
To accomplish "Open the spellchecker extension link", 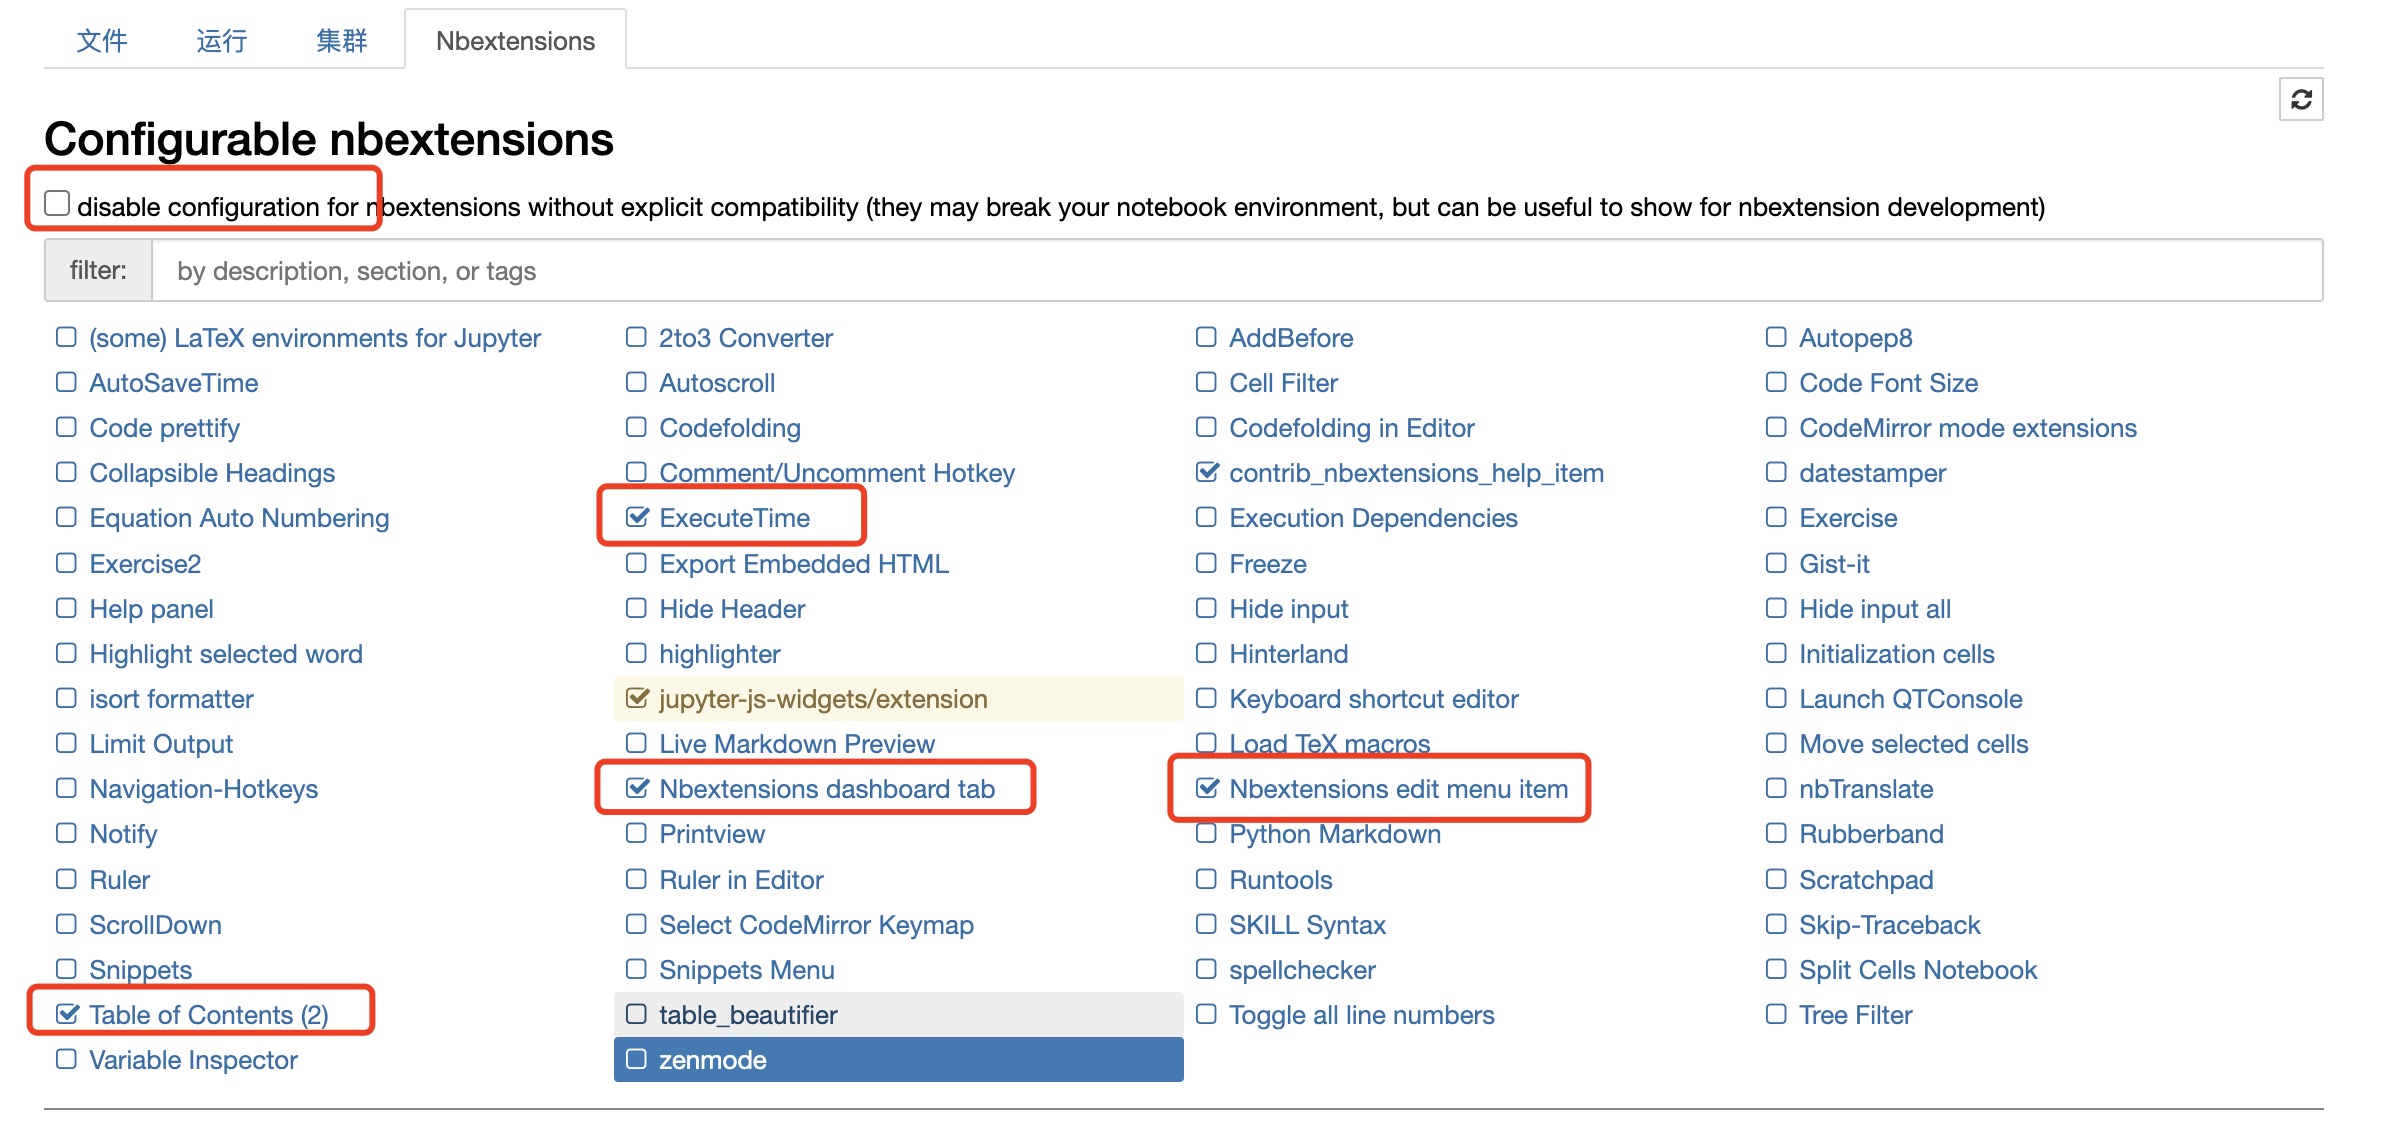I will pos(1302,970).
